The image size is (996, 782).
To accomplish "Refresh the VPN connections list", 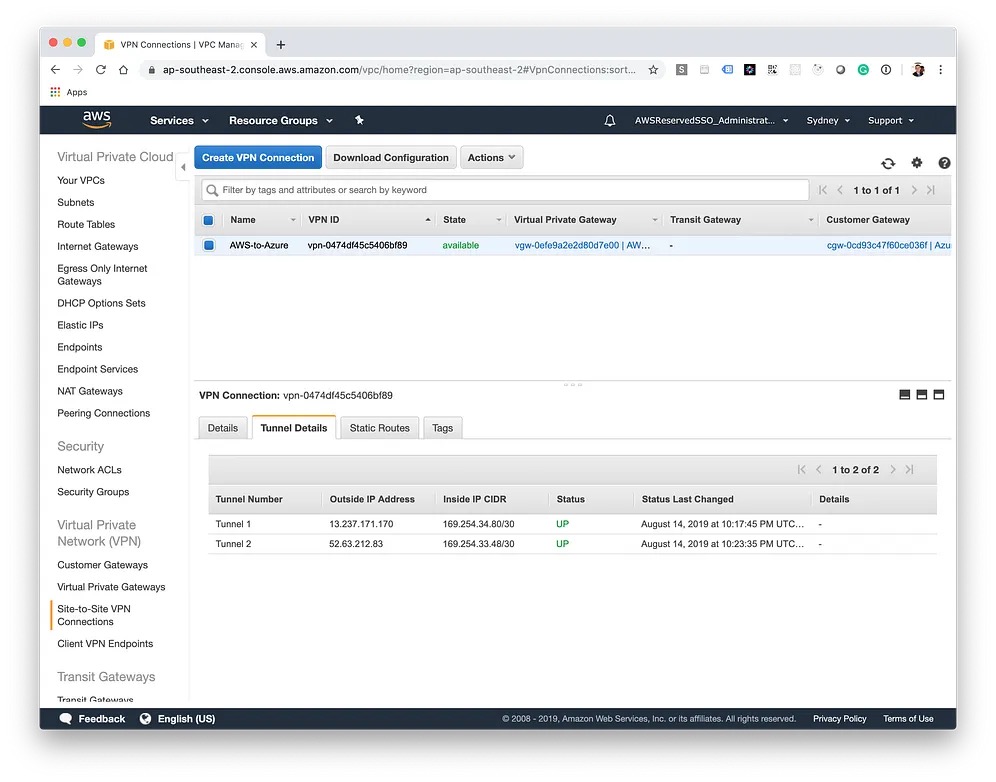I will 888,163.
